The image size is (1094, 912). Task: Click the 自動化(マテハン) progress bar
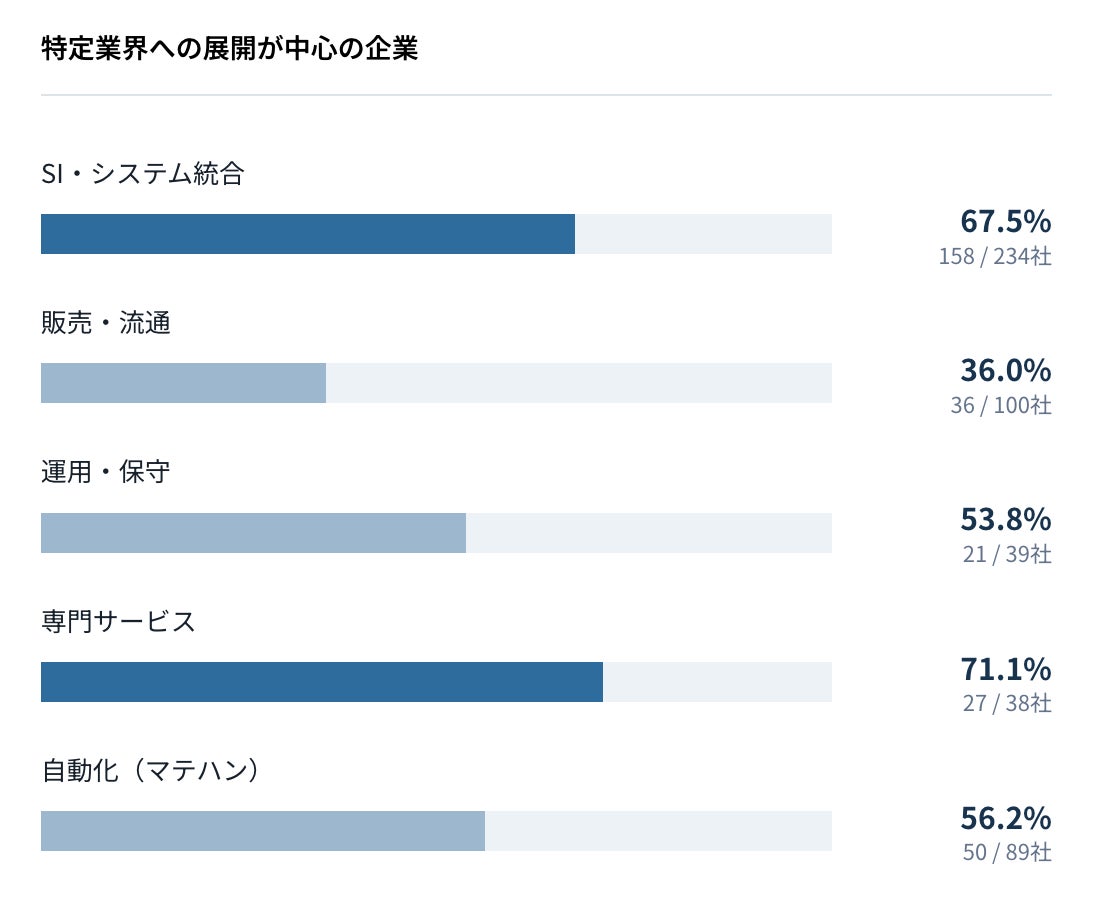(x=436, y=831)
